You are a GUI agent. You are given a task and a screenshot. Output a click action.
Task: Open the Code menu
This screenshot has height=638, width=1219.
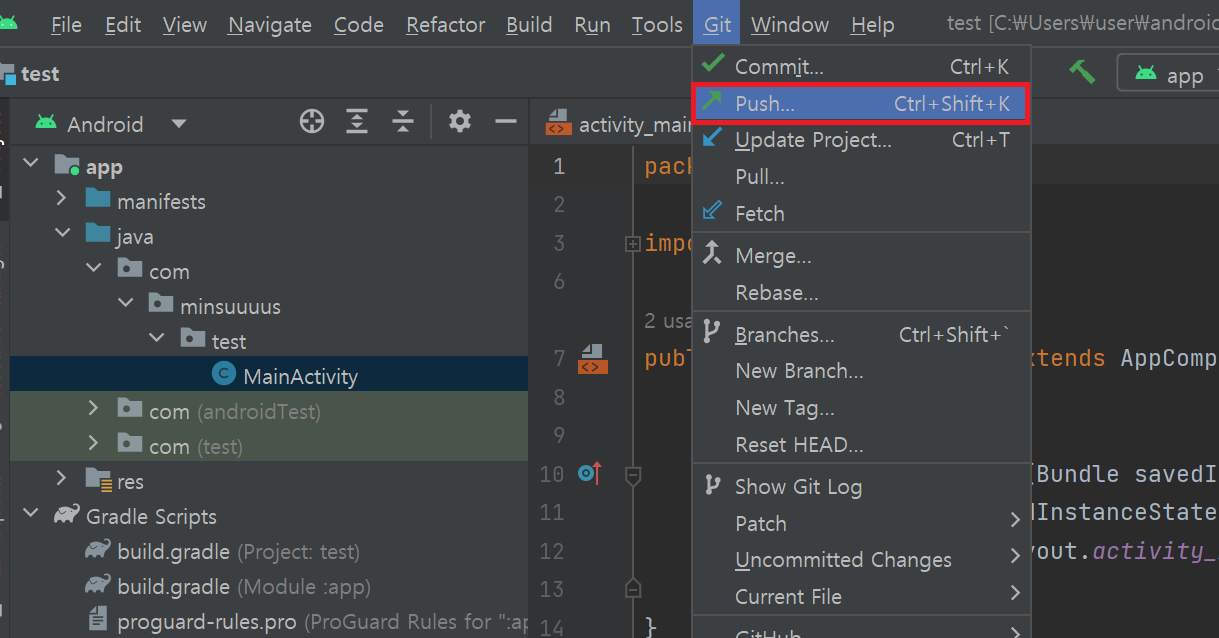pos(359,25)
